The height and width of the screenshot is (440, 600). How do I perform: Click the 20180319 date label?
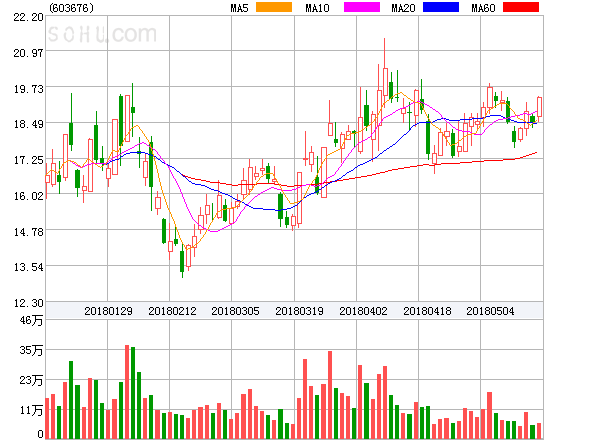pos(299,311)
